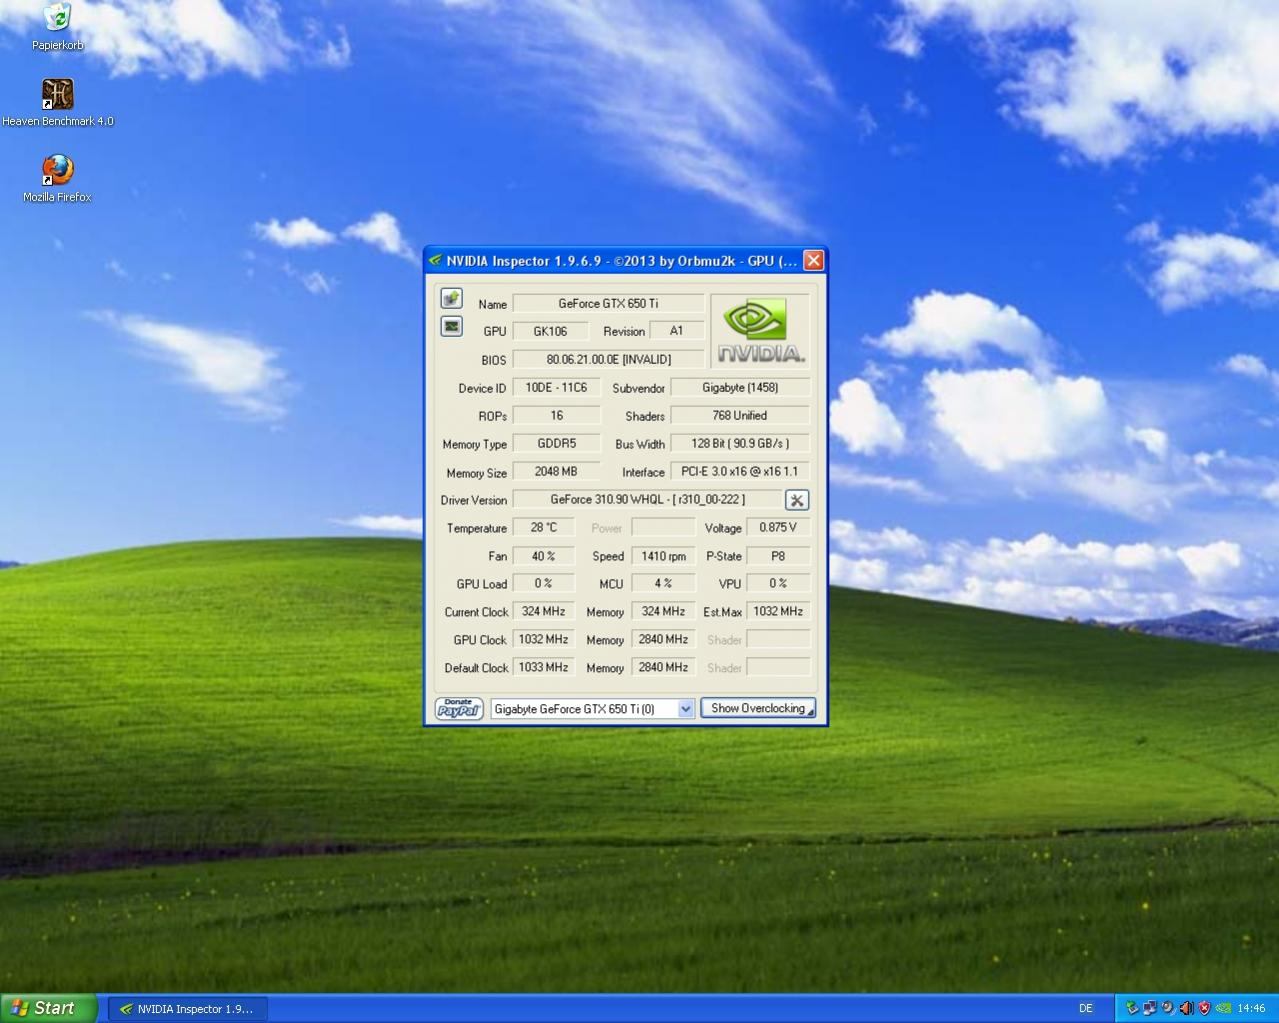Screen dimensions: 1279x1023
Task: Click the 28 °C temperature value
Action: click(544, 527)
